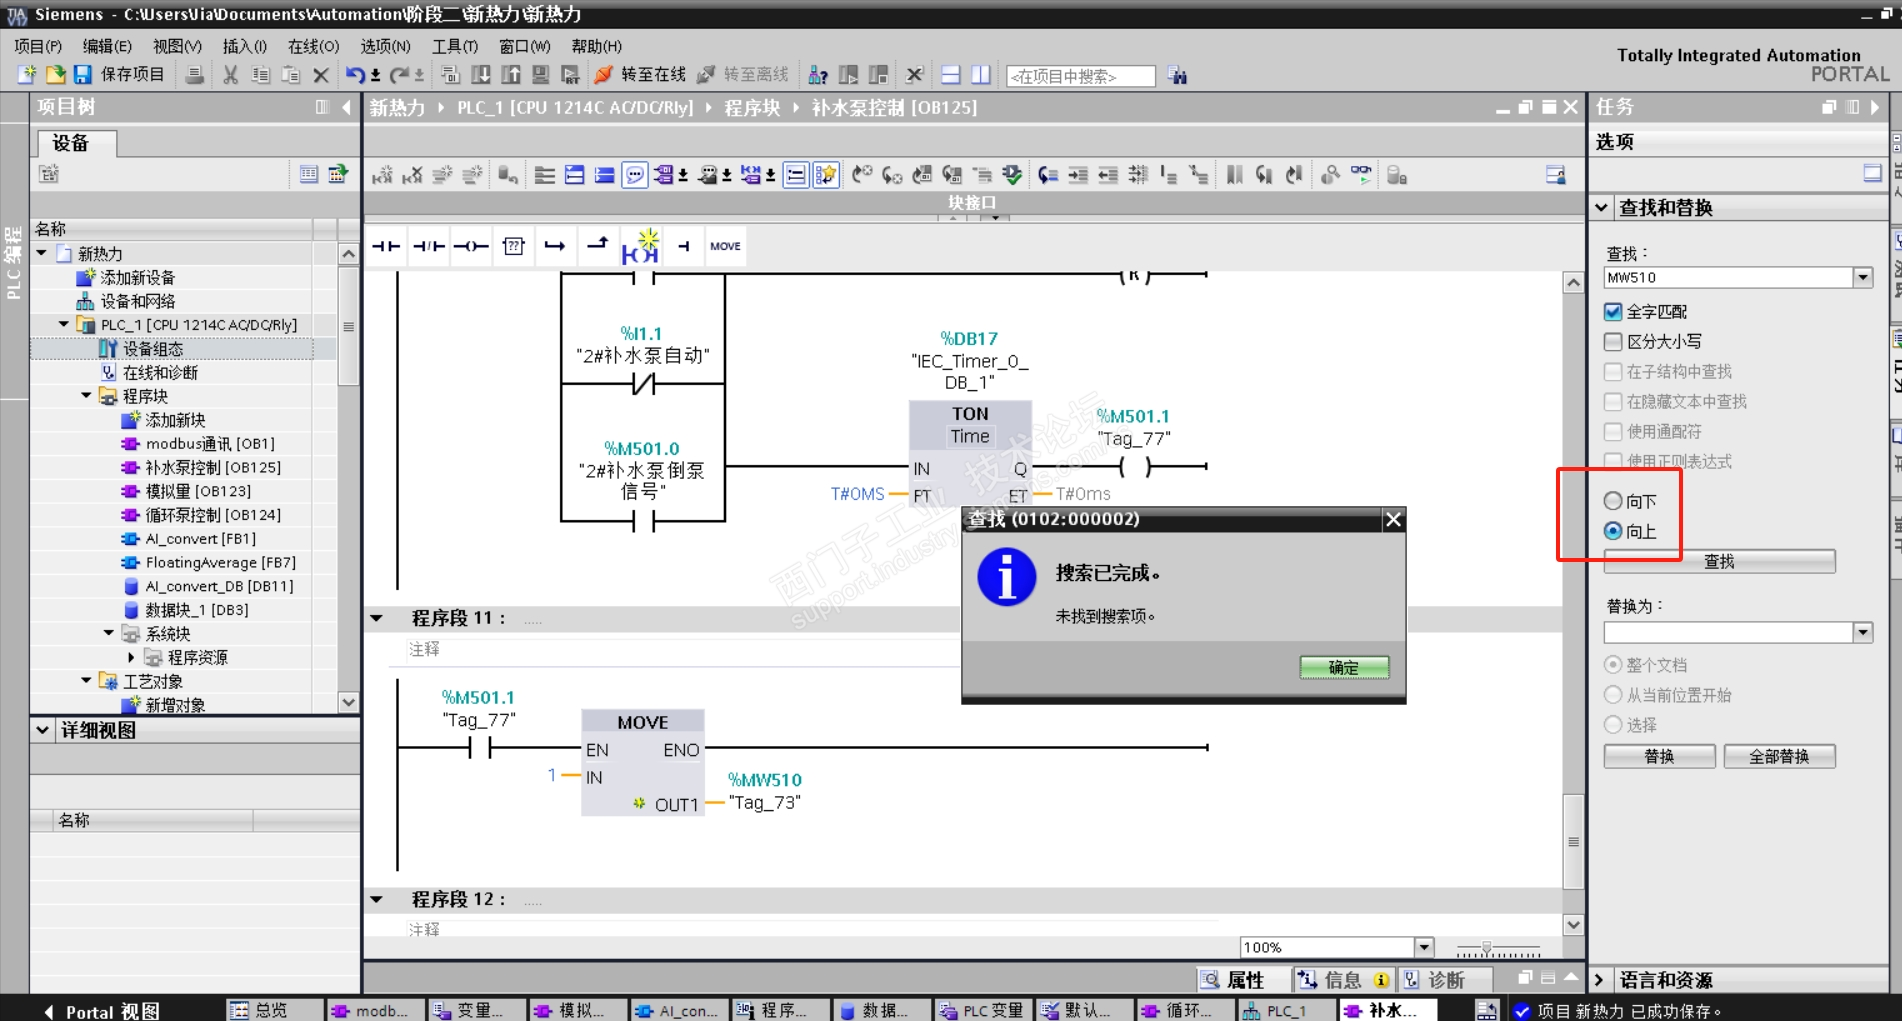This screenshot has height=1021, width=1902.
Task: Switch to the Diagnostics tab
Action: (1435, 980)
